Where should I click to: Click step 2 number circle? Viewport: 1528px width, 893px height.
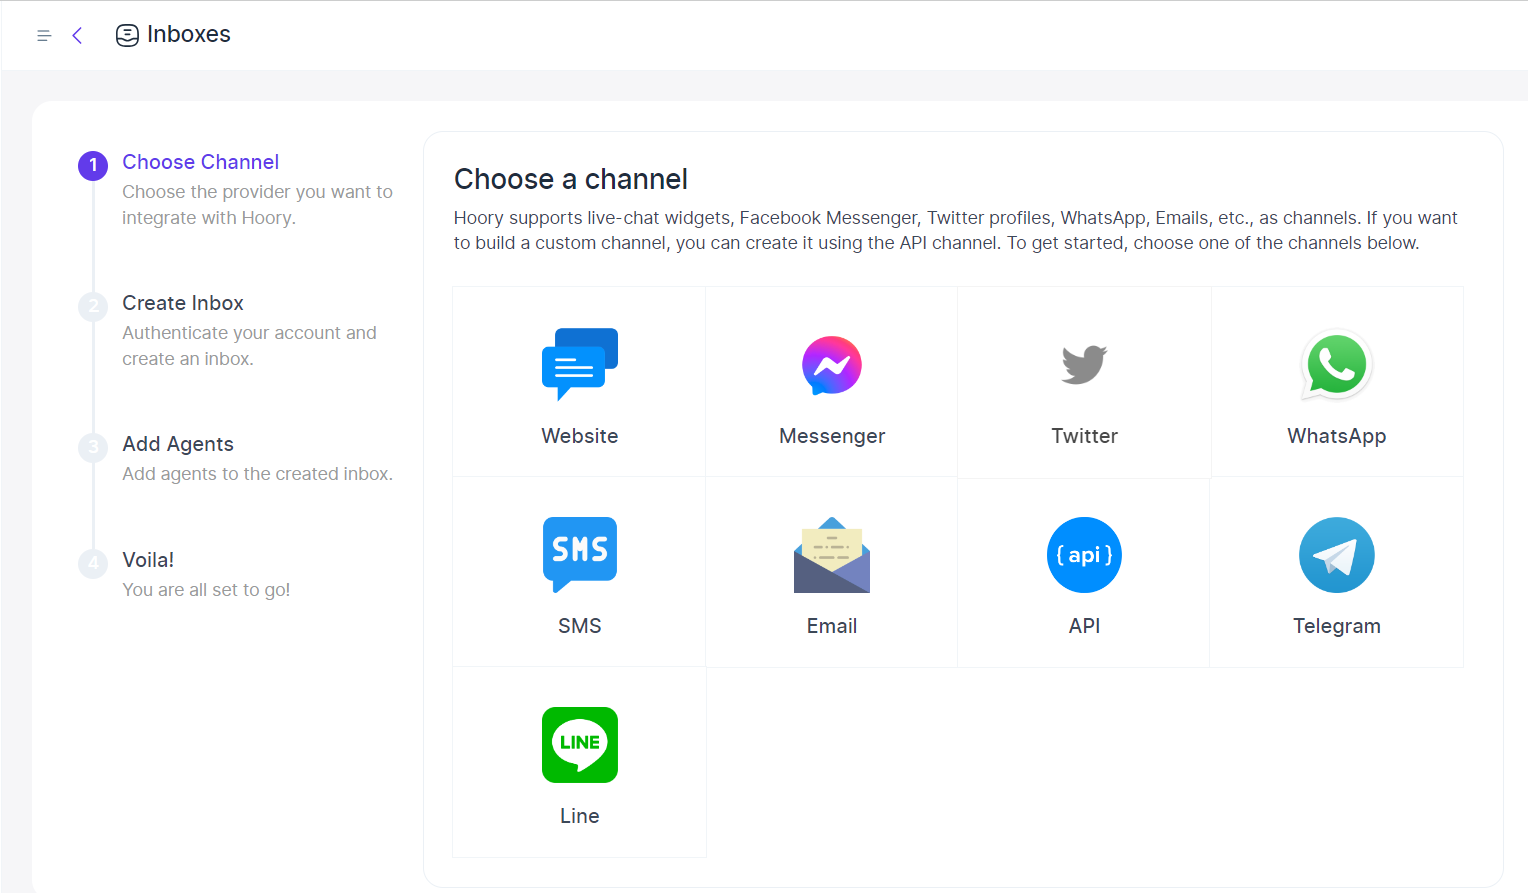click(93, 306)
